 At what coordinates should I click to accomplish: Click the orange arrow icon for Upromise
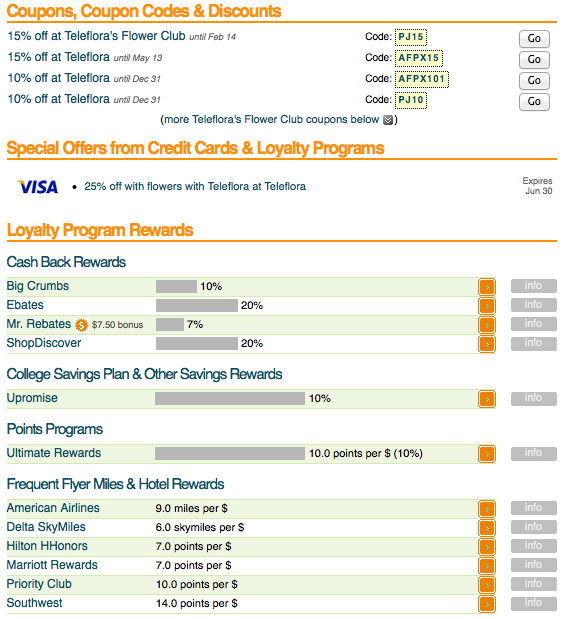click(x=487, y=399)
